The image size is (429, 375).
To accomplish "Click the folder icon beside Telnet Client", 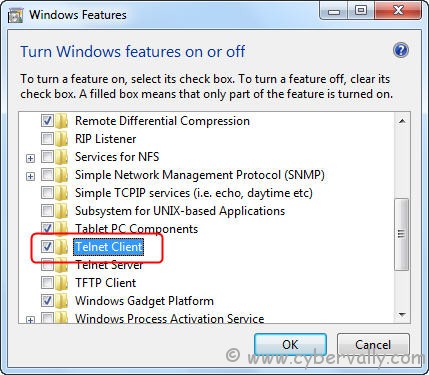I will pyautogui.click(x=61, y=247).
